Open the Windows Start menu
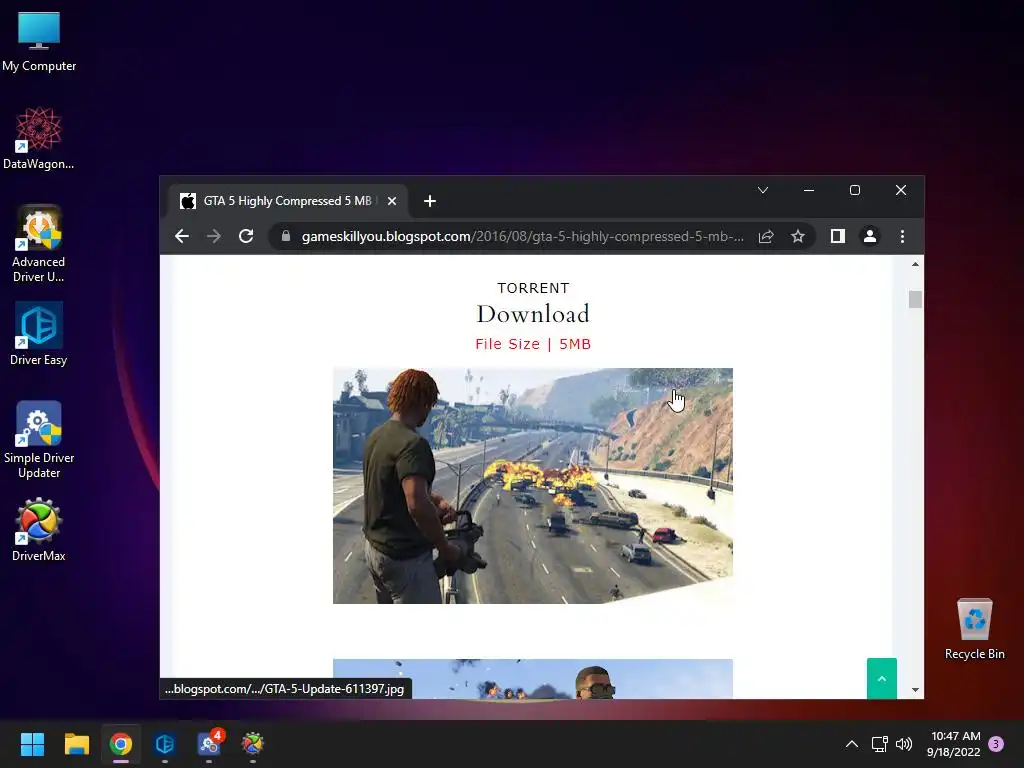 tap(32, 744)
